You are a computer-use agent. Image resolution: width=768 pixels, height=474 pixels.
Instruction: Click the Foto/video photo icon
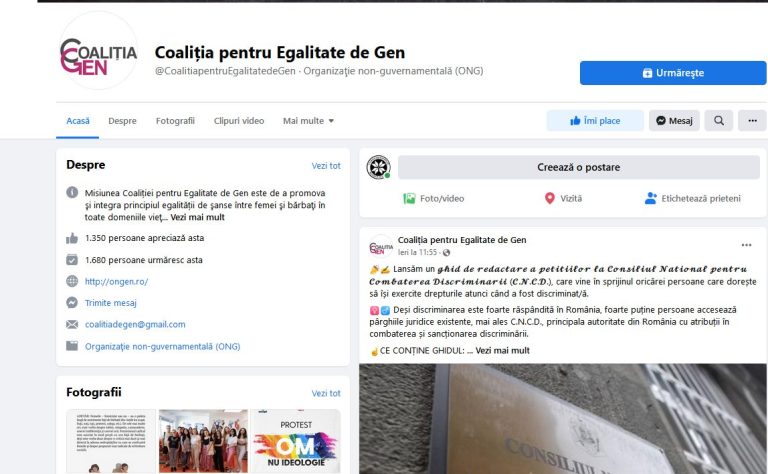(x=409, y=198)
